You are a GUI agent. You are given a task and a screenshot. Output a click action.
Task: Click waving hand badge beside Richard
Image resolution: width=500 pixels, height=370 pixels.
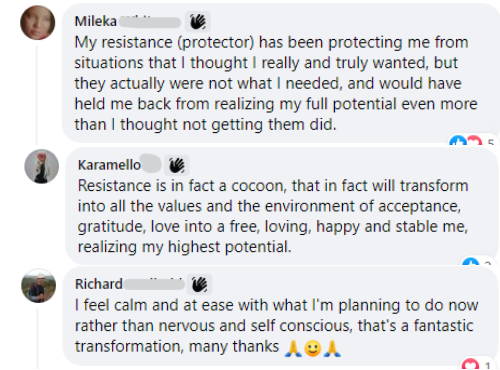click(200, 285)
